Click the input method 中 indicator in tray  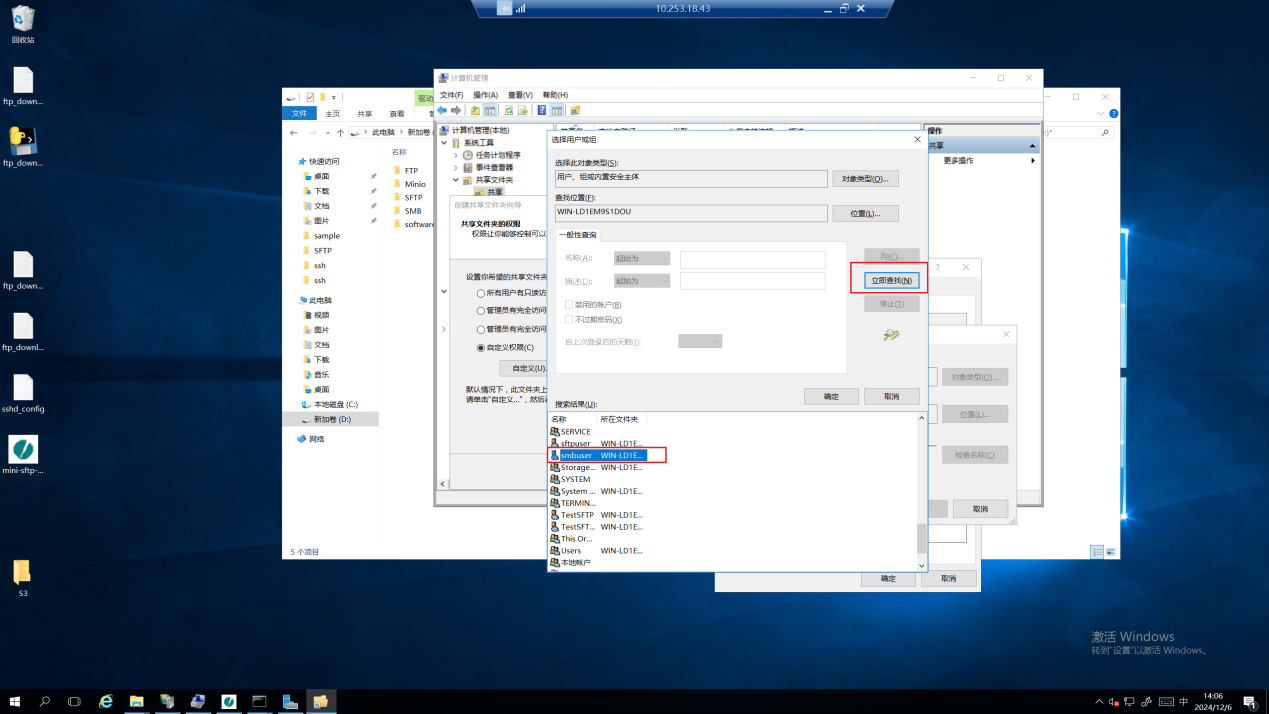(1185, 701)
